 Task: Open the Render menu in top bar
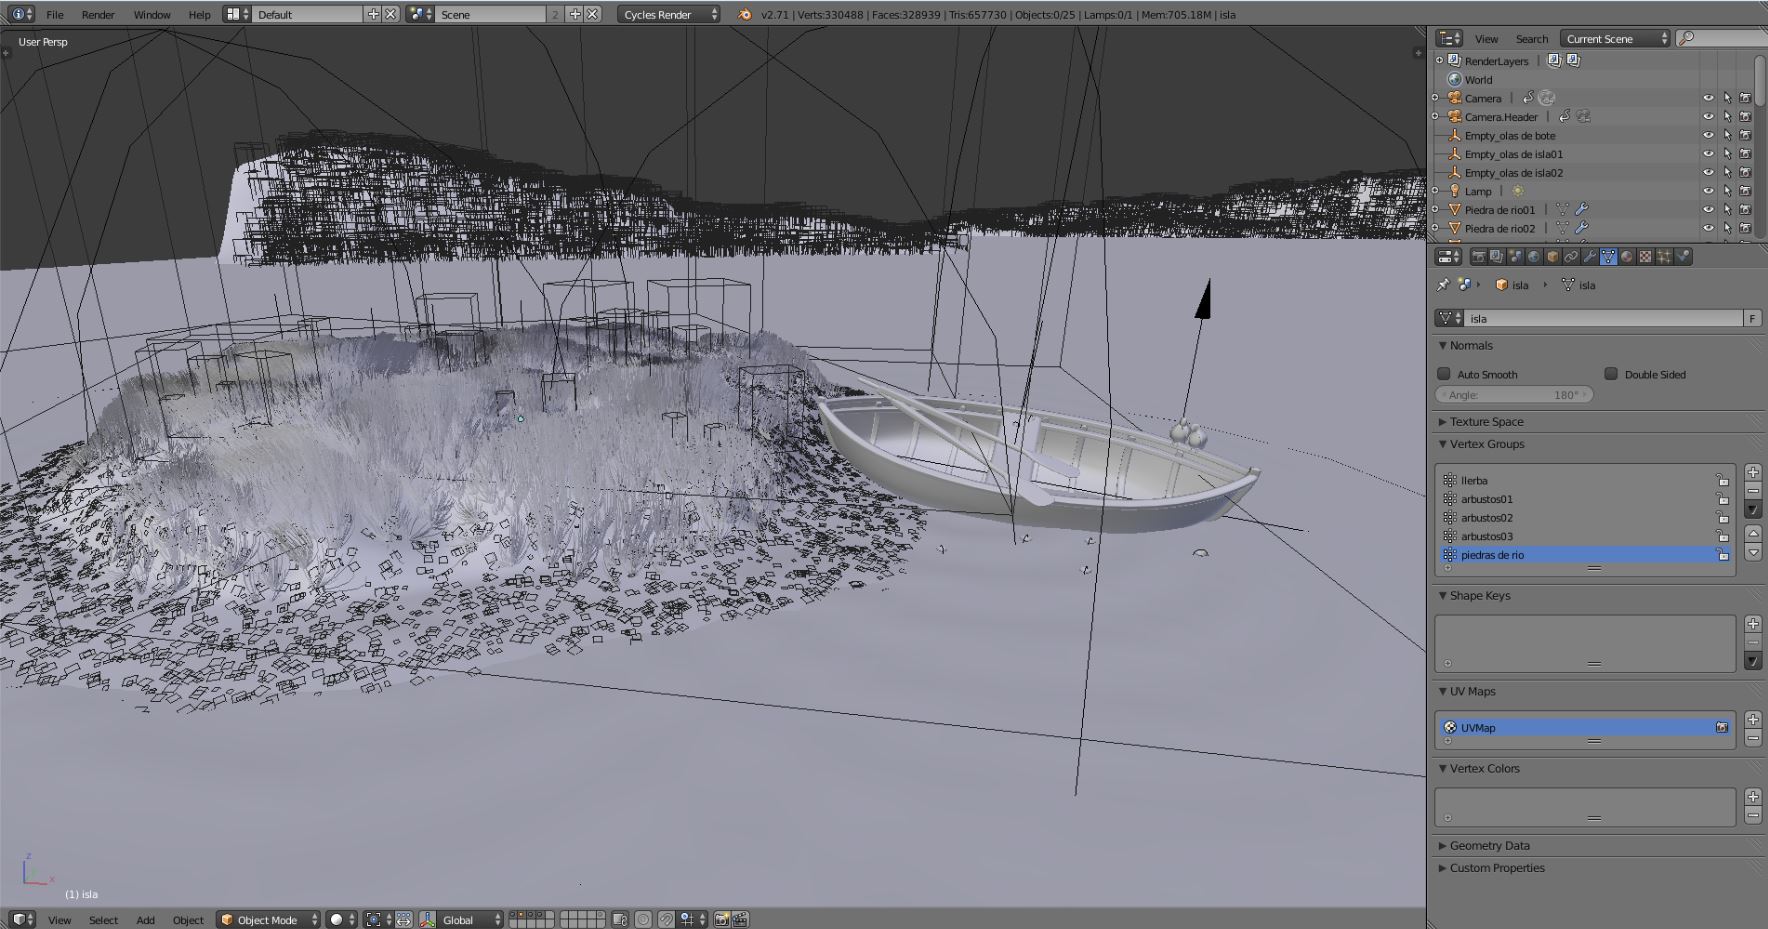pyautogui.click(x=98, y=14)
